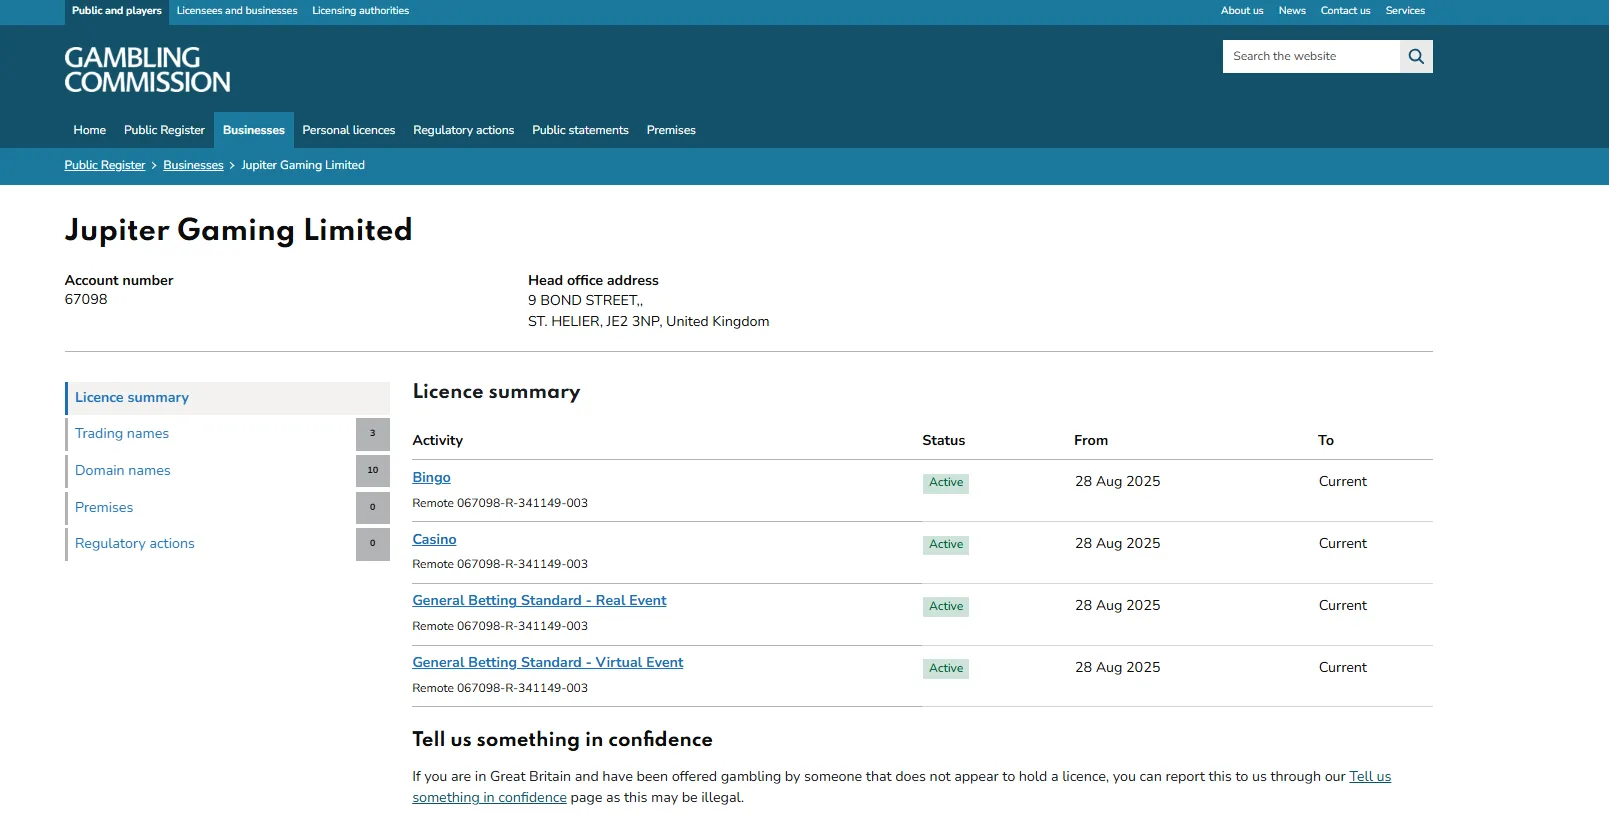The width and height of the screenshot is (1609, 832).
Task: Open the Bingo licence activity
Action: 432,478
